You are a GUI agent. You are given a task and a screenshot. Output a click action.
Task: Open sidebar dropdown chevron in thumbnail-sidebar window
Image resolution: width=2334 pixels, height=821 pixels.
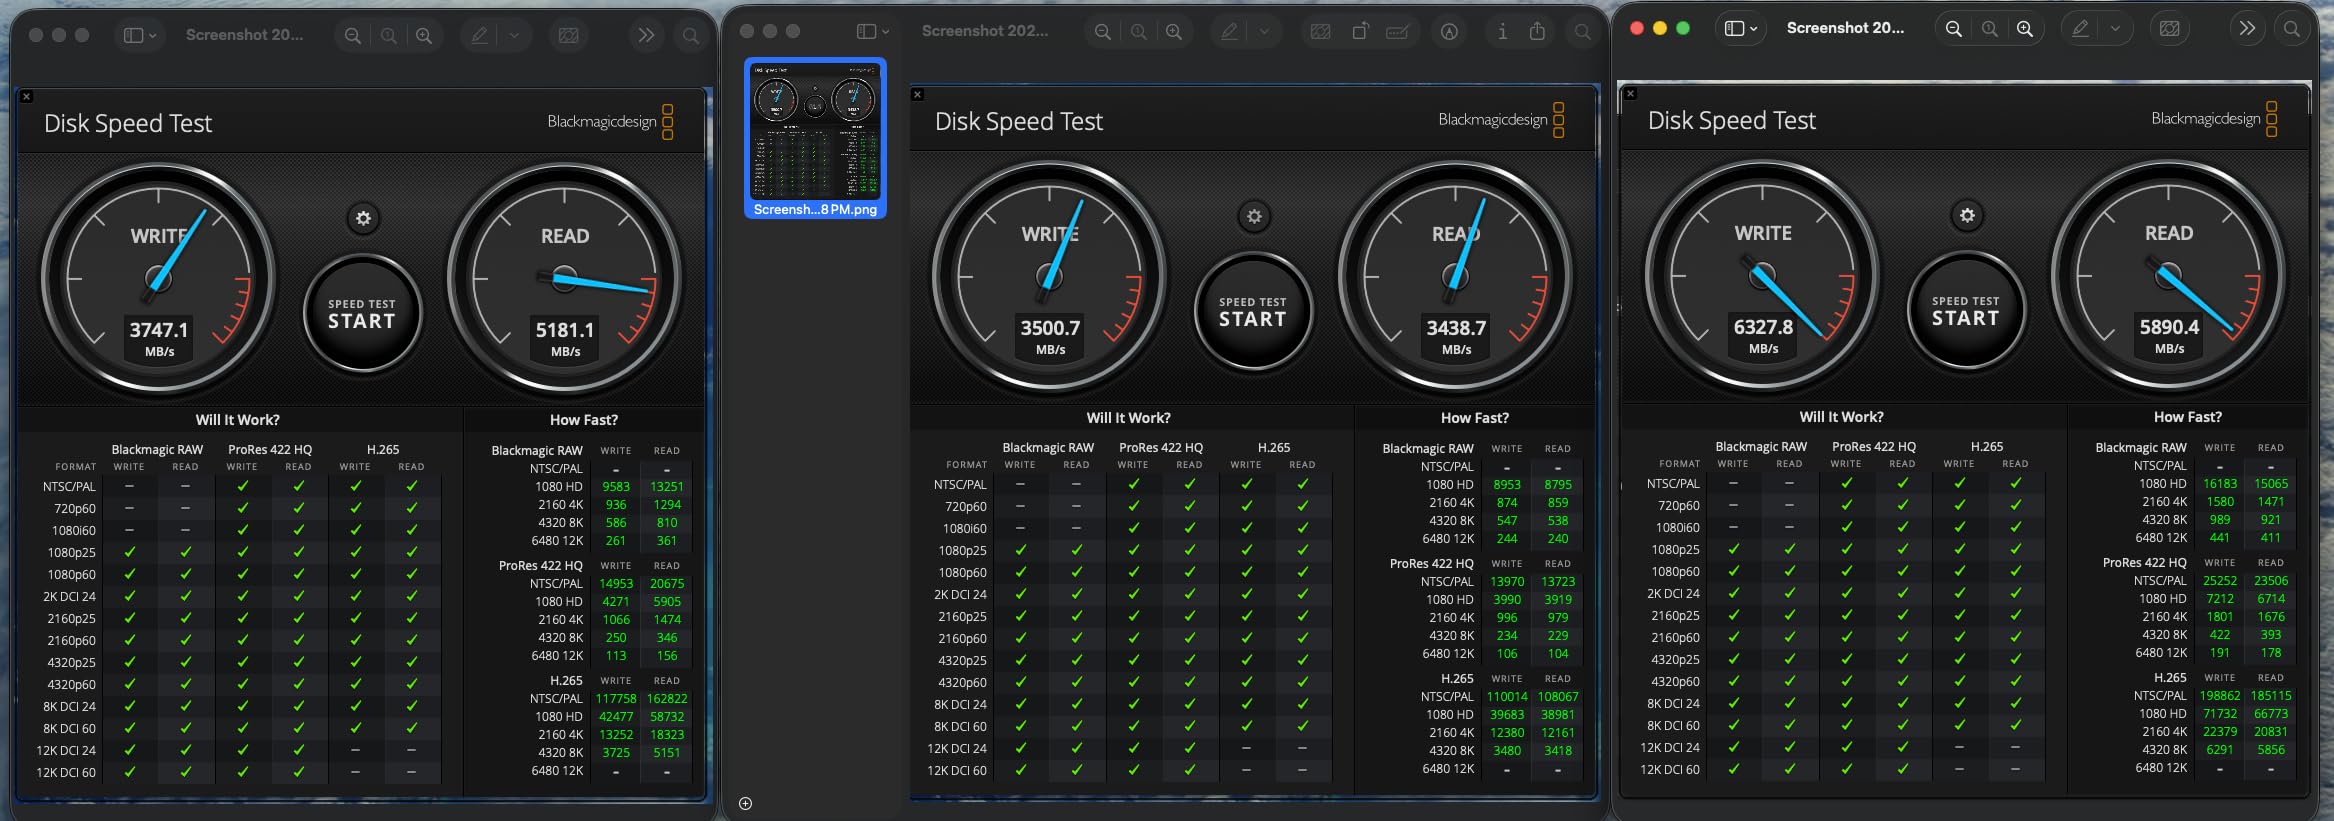click(885, 32)
